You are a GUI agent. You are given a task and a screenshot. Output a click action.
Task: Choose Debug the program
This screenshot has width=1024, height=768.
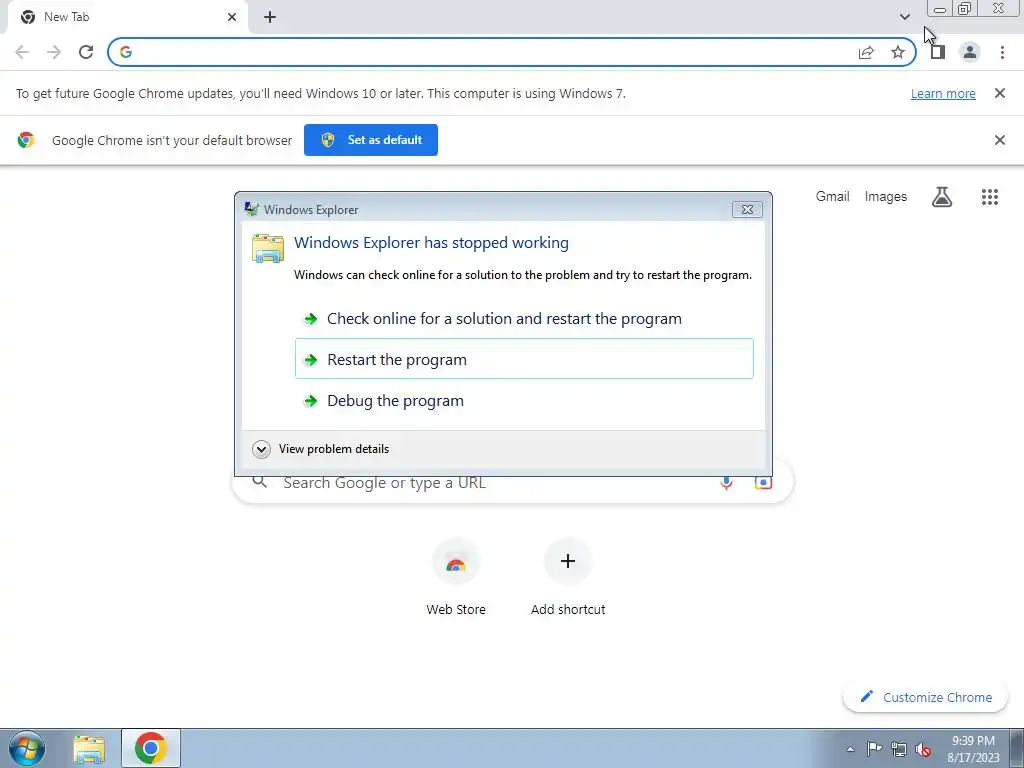point(524,400)
